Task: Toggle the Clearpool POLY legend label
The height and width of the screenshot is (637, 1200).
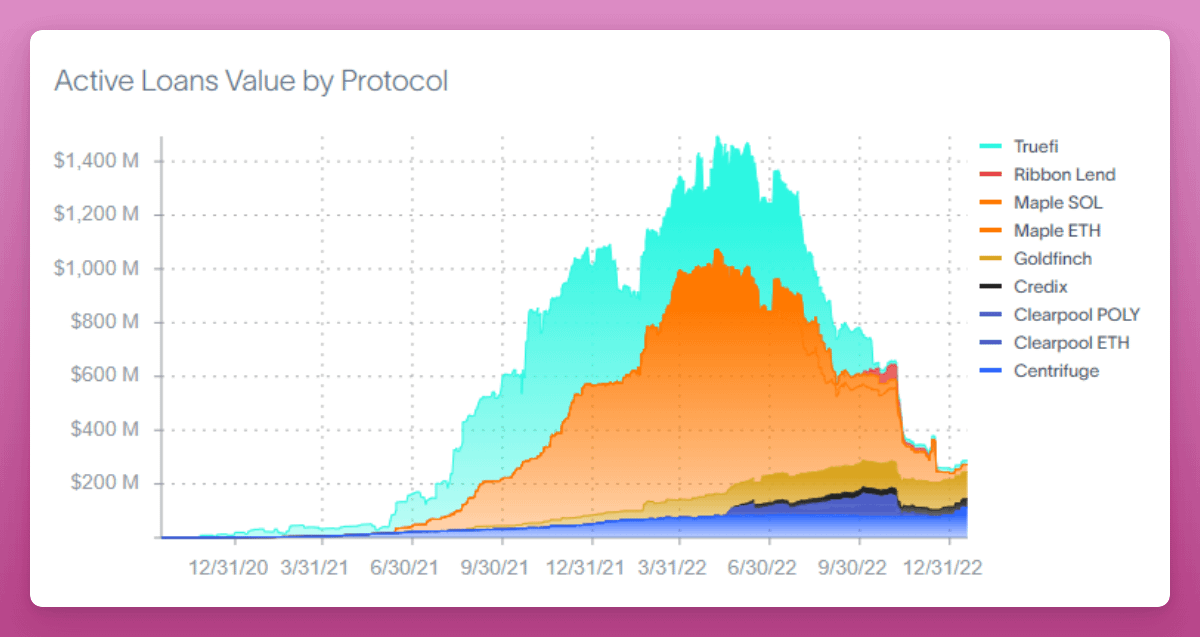Action: tap(1076, 315)
